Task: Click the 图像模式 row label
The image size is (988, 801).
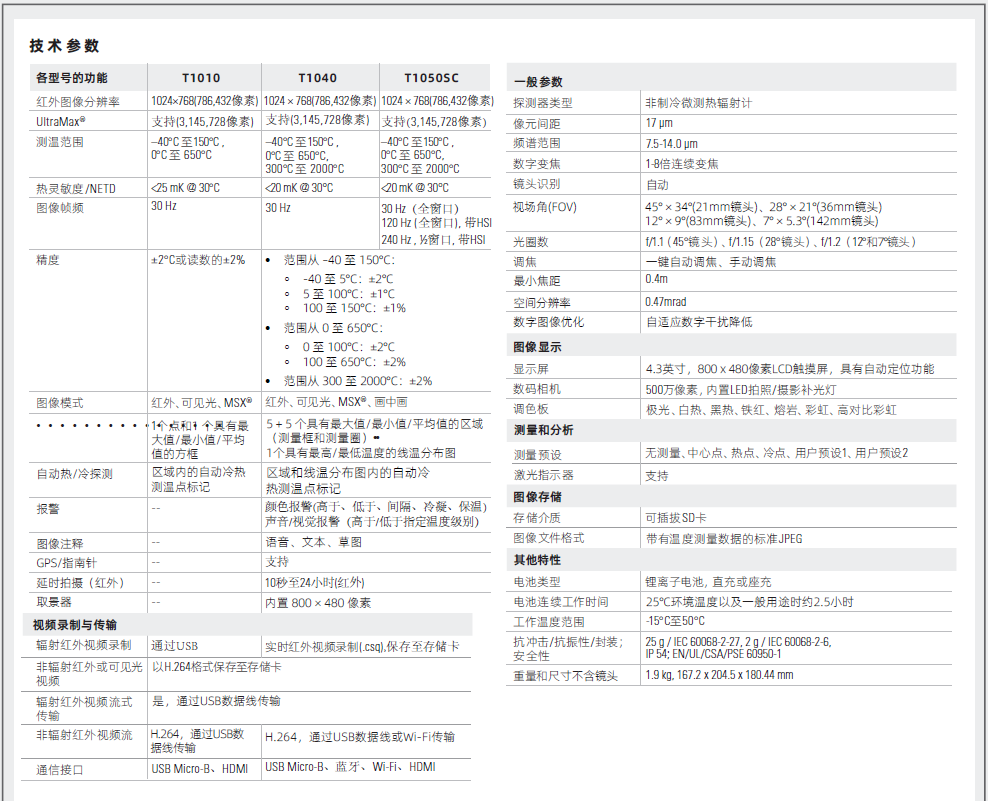Action: (x=60, y=403)
